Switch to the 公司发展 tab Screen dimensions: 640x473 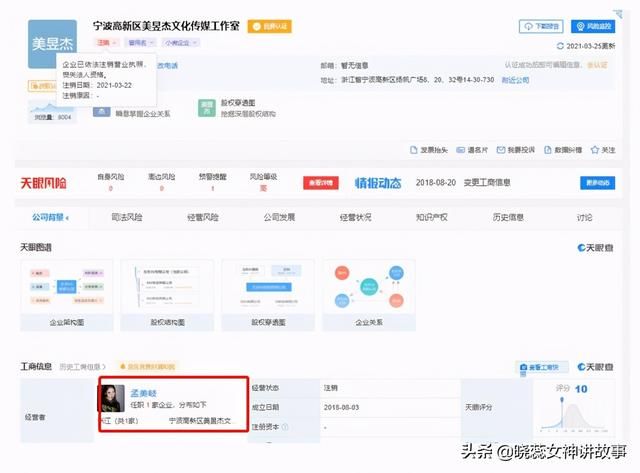point(279,217)
